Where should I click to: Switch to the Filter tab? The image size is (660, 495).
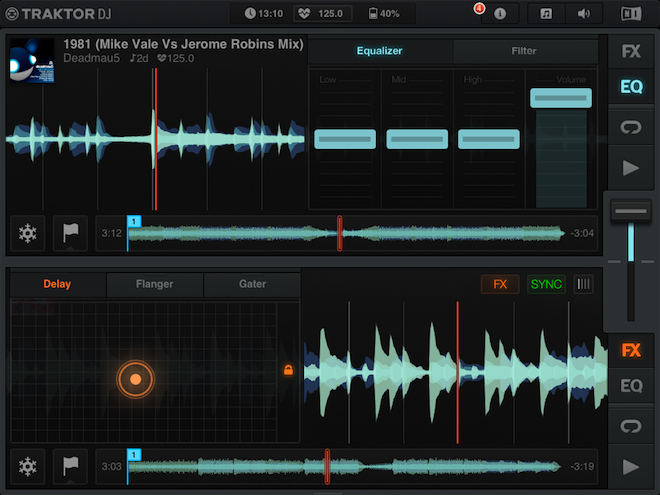pos(523,51)
